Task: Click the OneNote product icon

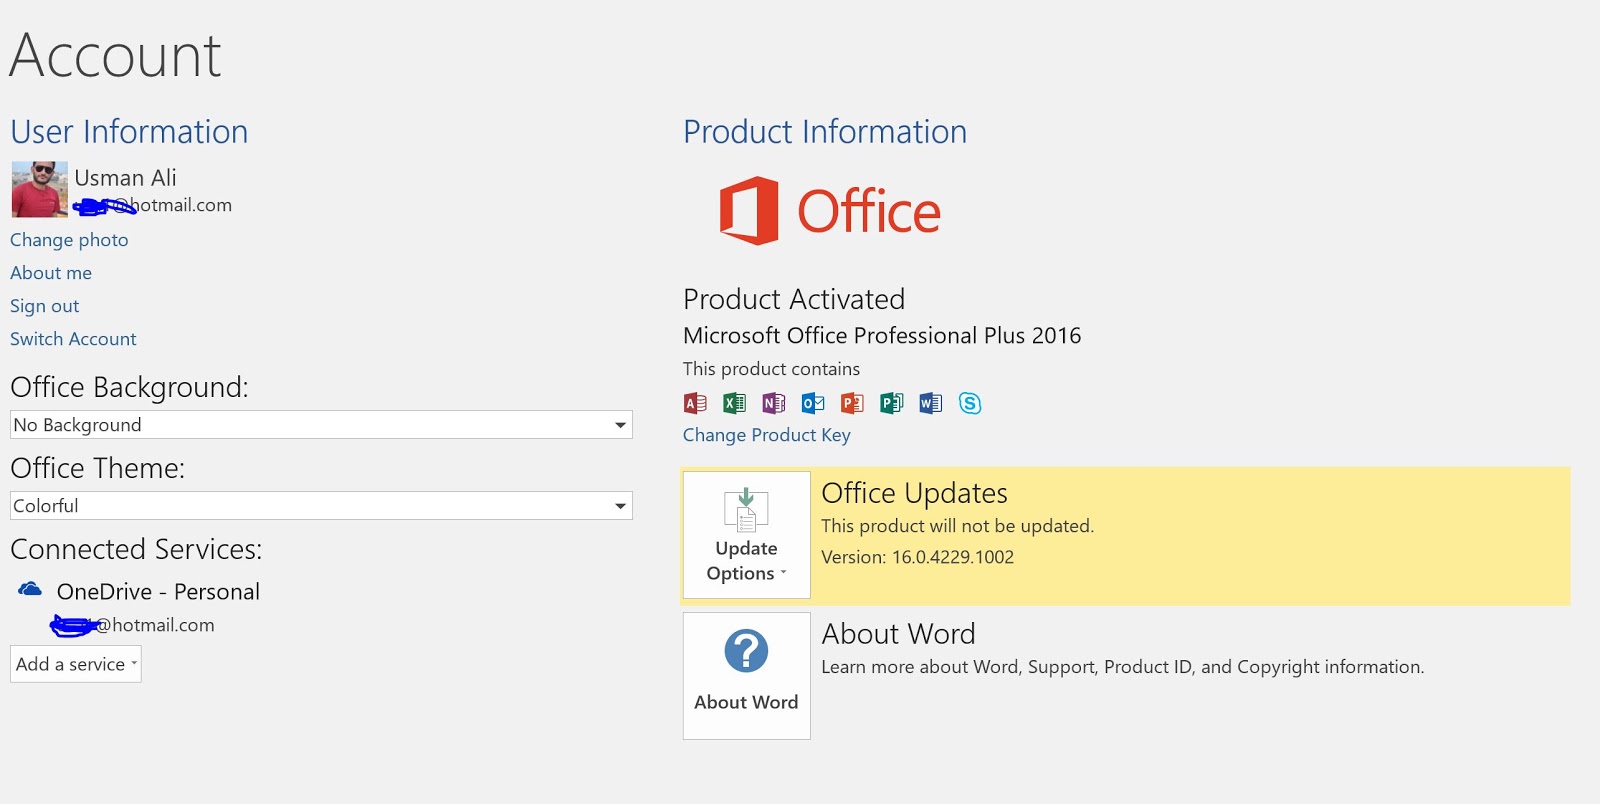Action: 773,403
